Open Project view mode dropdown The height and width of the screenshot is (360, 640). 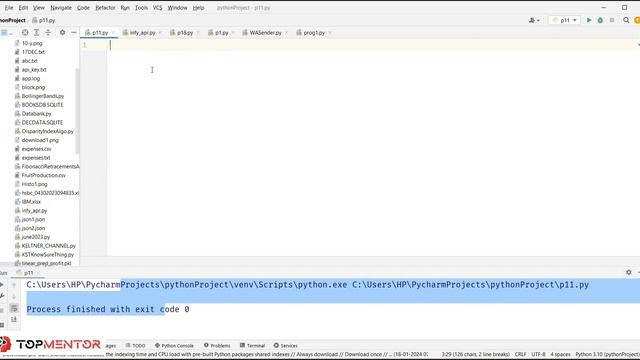6,32
